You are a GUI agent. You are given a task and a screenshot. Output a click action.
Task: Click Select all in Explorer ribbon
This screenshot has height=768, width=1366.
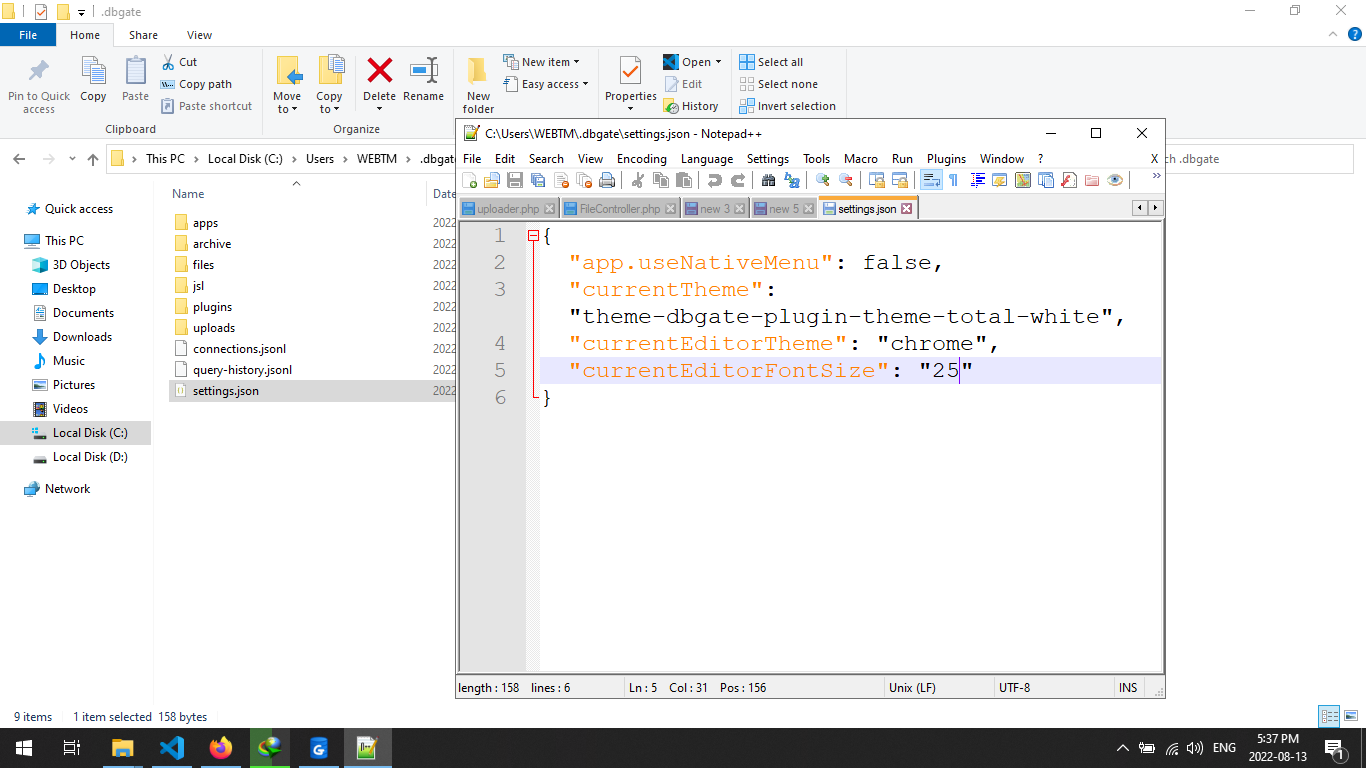(x=771, y=62)
